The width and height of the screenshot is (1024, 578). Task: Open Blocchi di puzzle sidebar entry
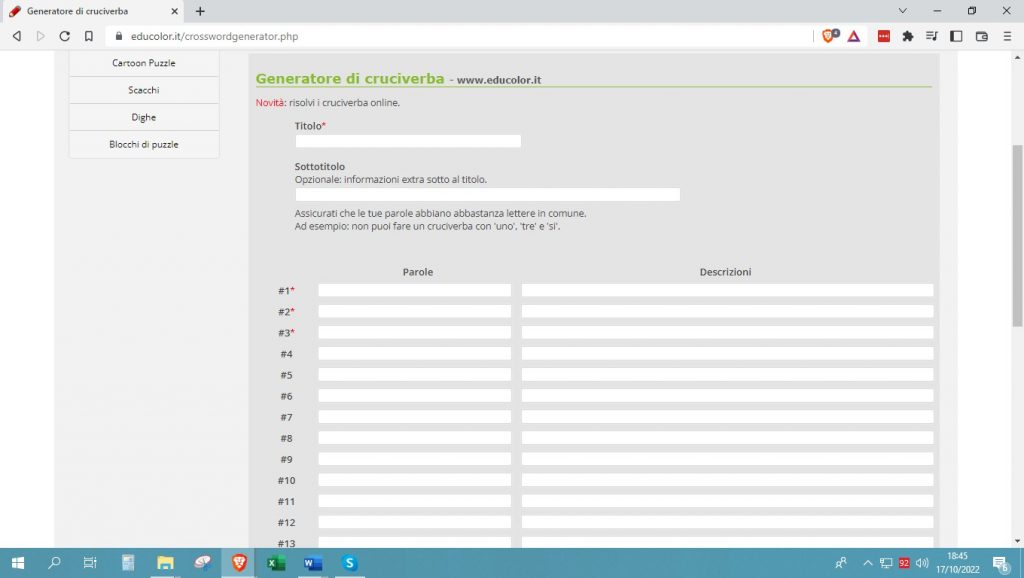click(x=144, y=144)
